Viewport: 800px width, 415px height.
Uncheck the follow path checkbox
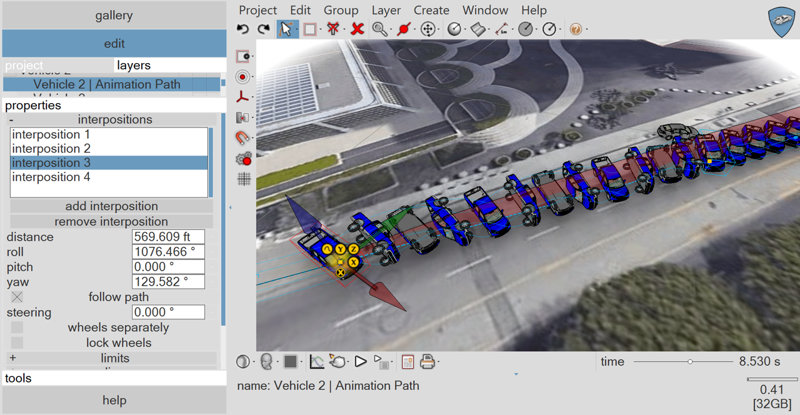click(17, 297)
